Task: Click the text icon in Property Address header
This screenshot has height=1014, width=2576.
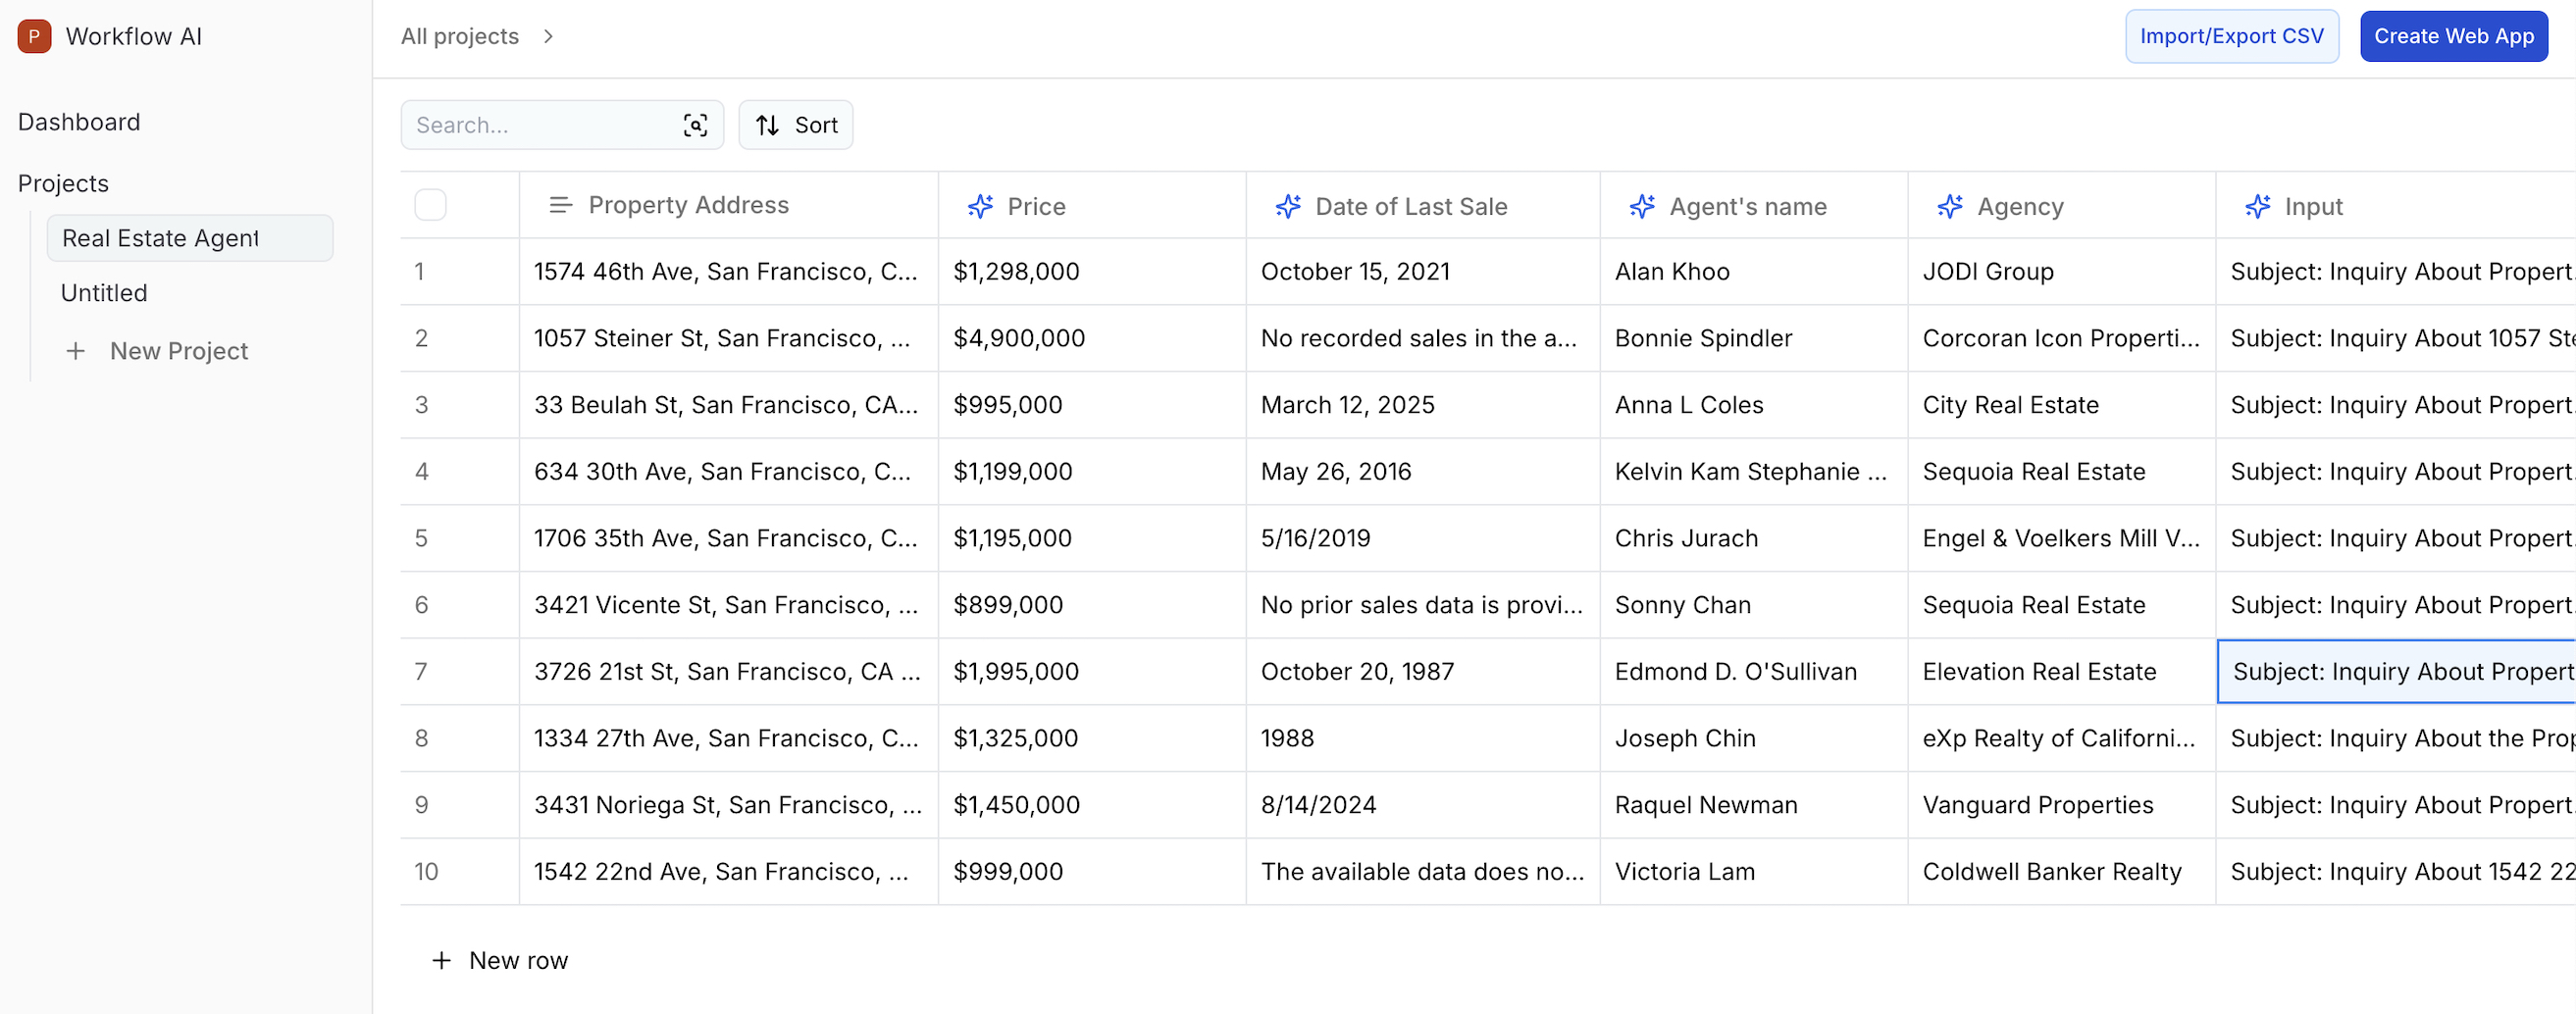Action: [x=560, y=205]
